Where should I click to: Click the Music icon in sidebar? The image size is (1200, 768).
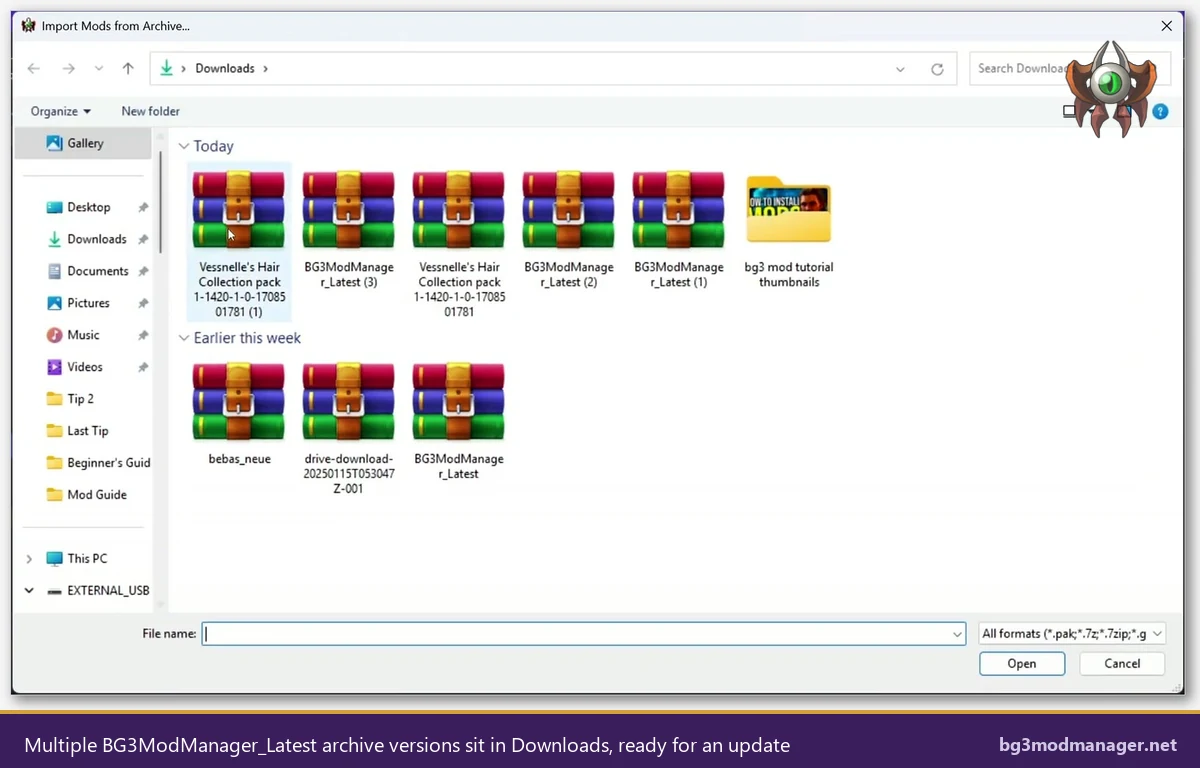[x=55, y=335]
